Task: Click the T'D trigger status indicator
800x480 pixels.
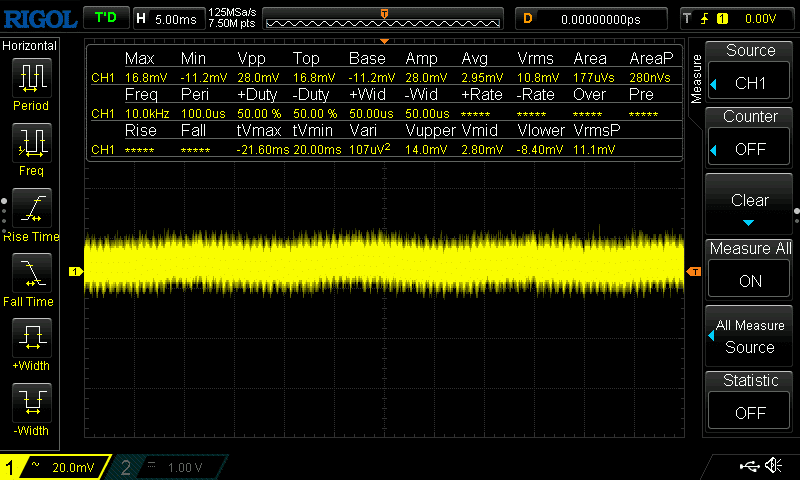Action: click(104, 18)
